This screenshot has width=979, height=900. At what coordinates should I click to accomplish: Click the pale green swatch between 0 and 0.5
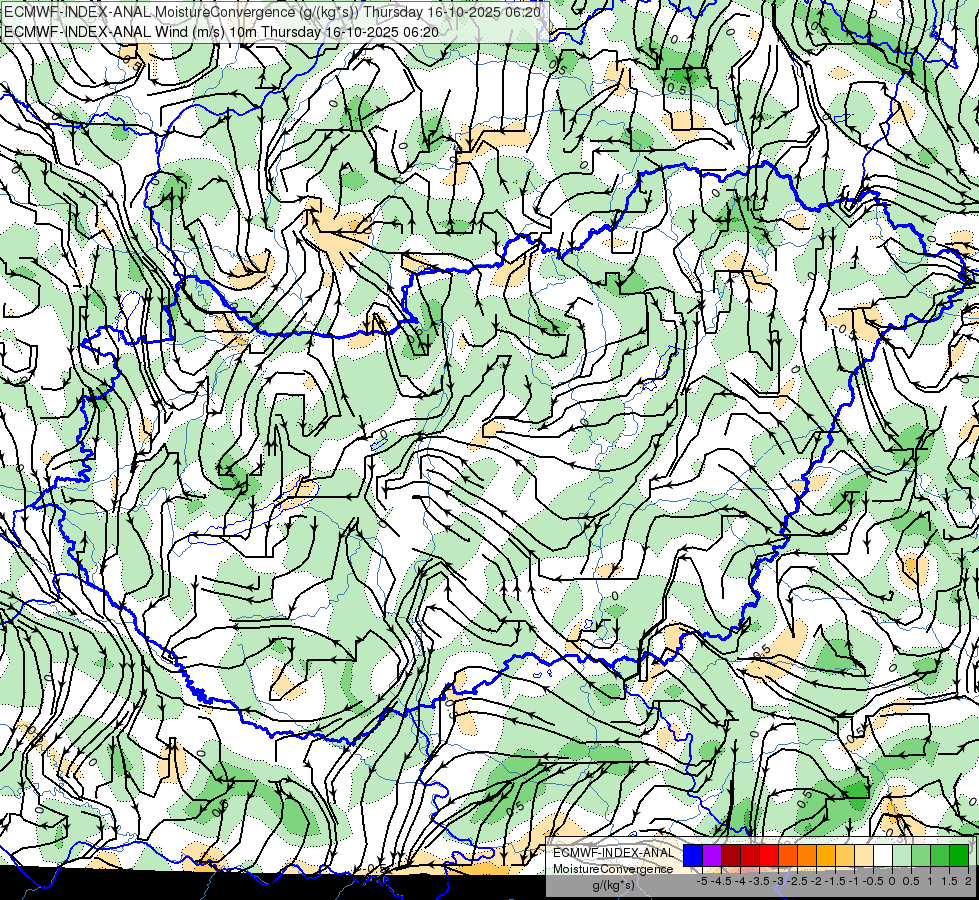(902, 856)
